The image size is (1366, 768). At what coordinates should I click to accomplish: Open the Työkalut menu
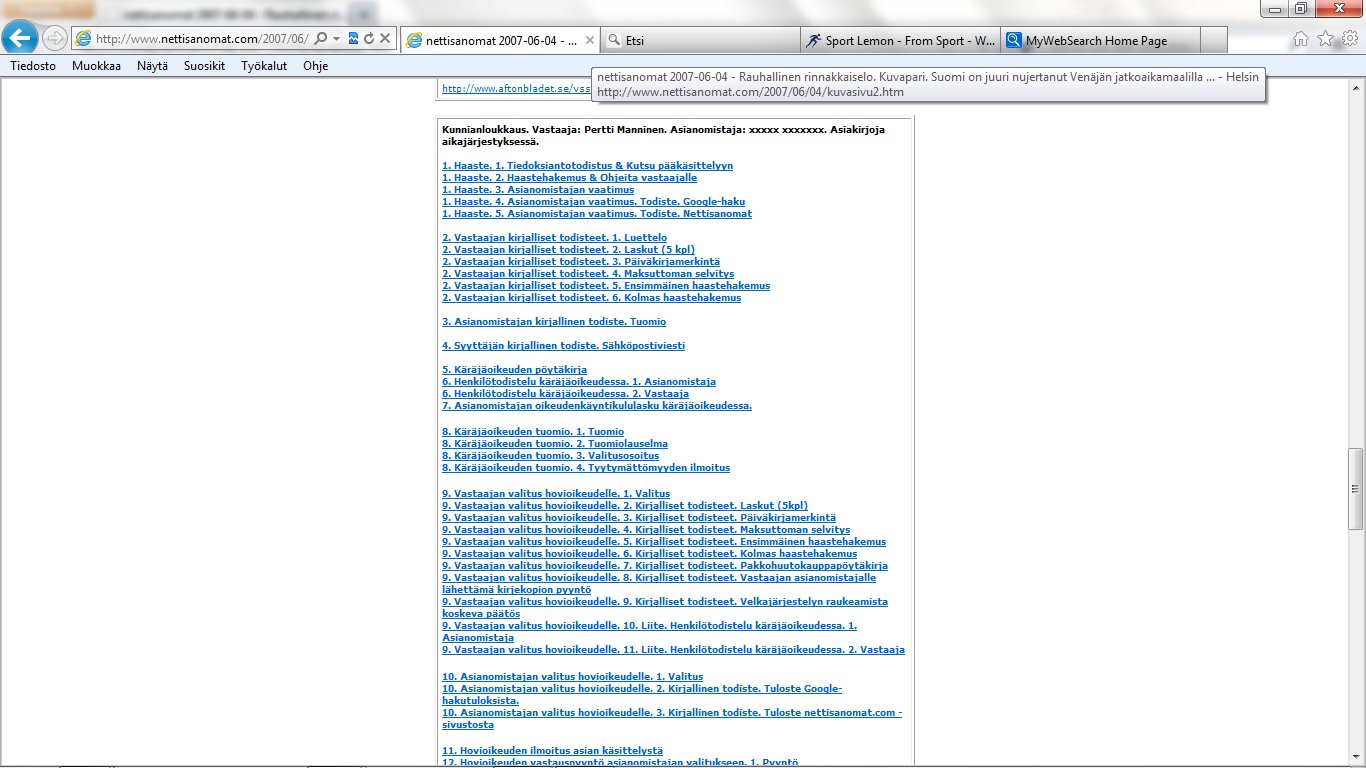tap(264, 66)
